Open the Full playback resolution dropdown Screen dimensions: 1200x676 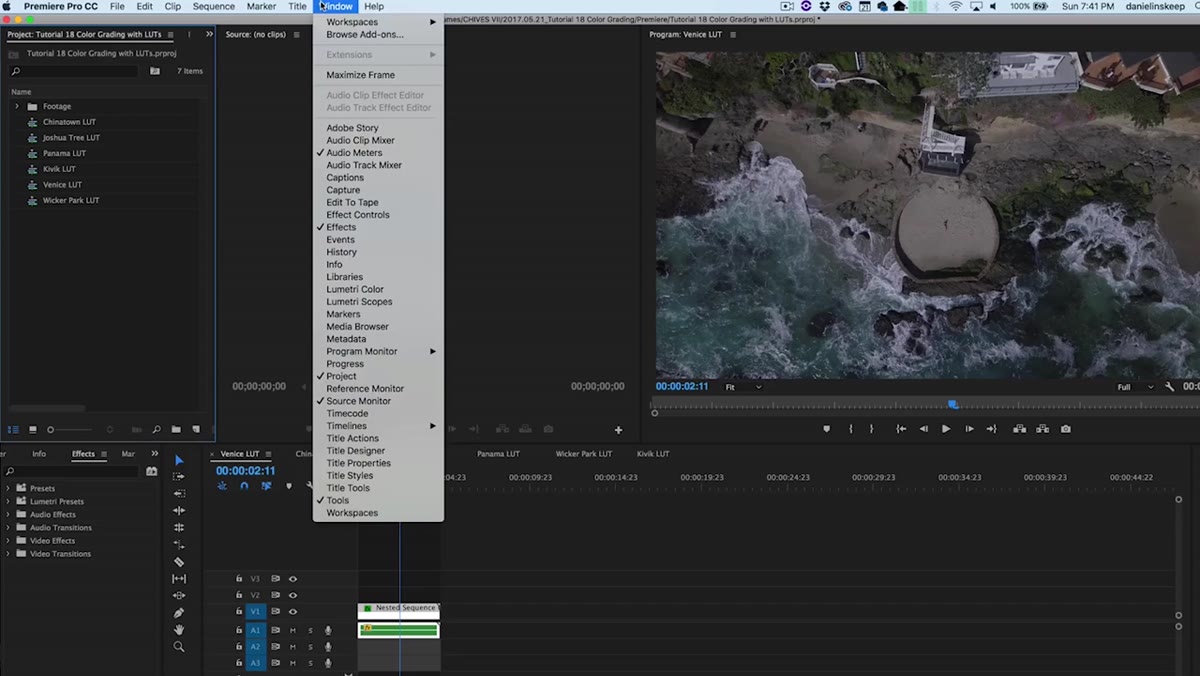(x=1135, y=387)
